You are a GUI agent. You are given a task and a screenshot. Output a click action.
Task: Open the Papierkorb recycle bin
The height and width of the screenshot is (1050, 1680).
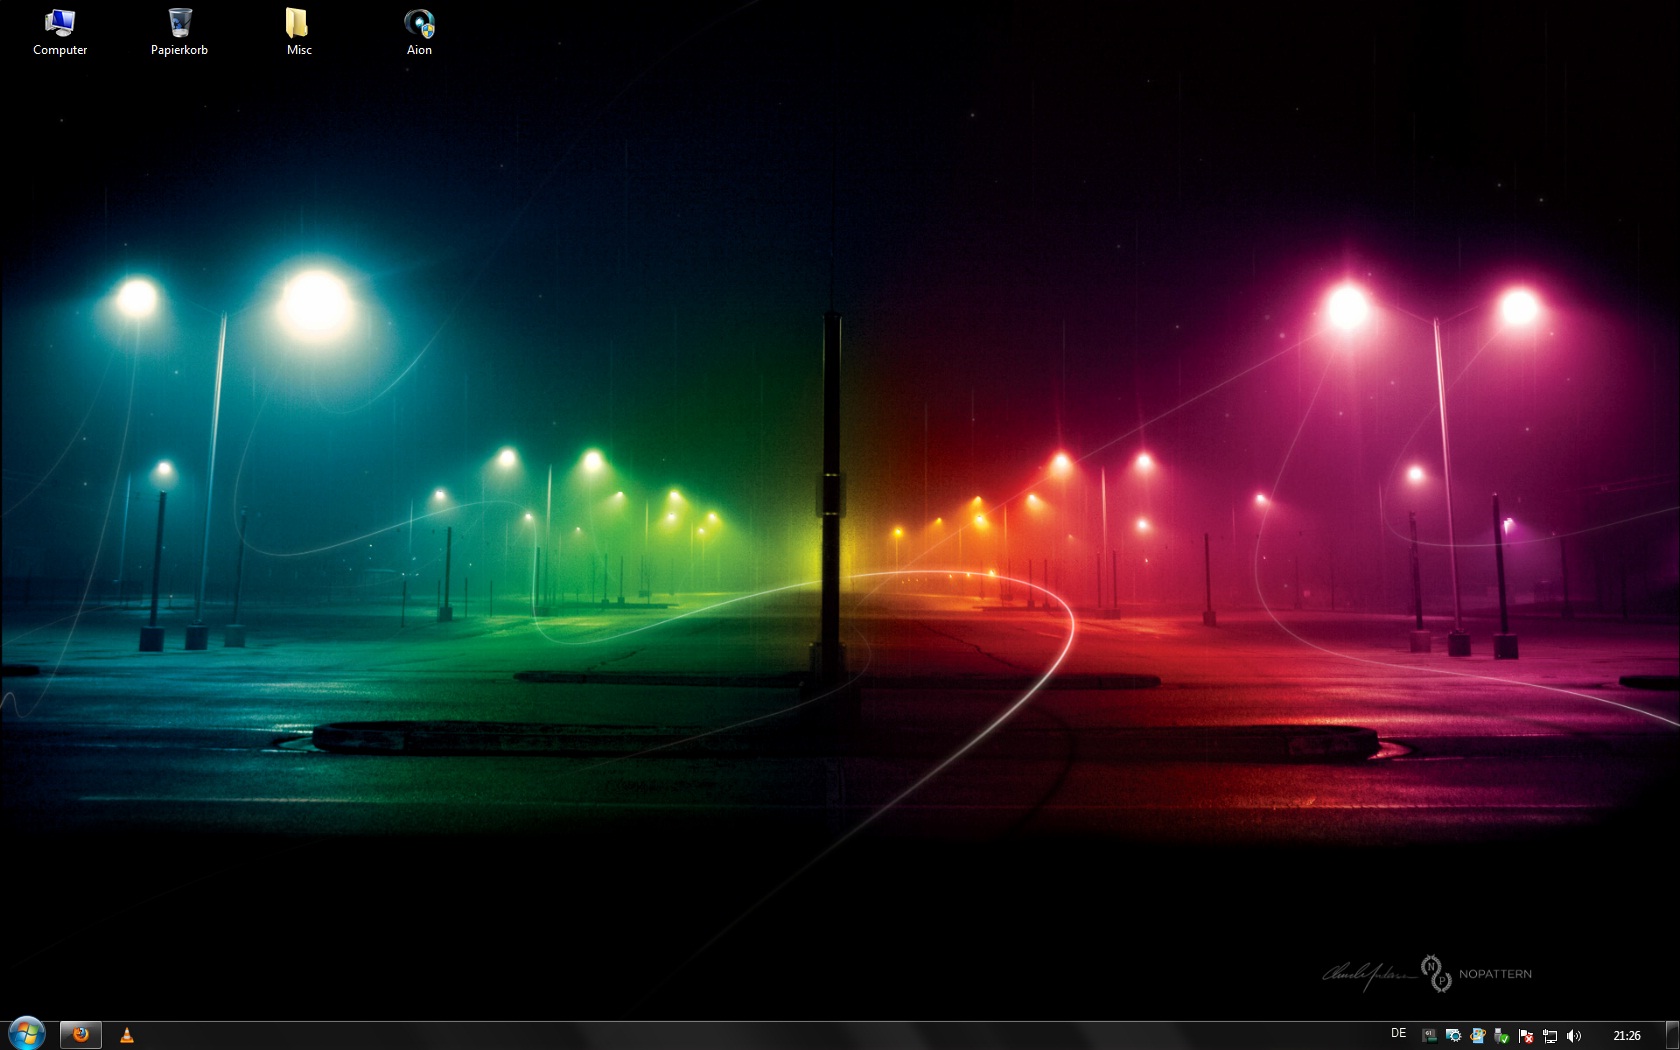(x=180, y=32)
